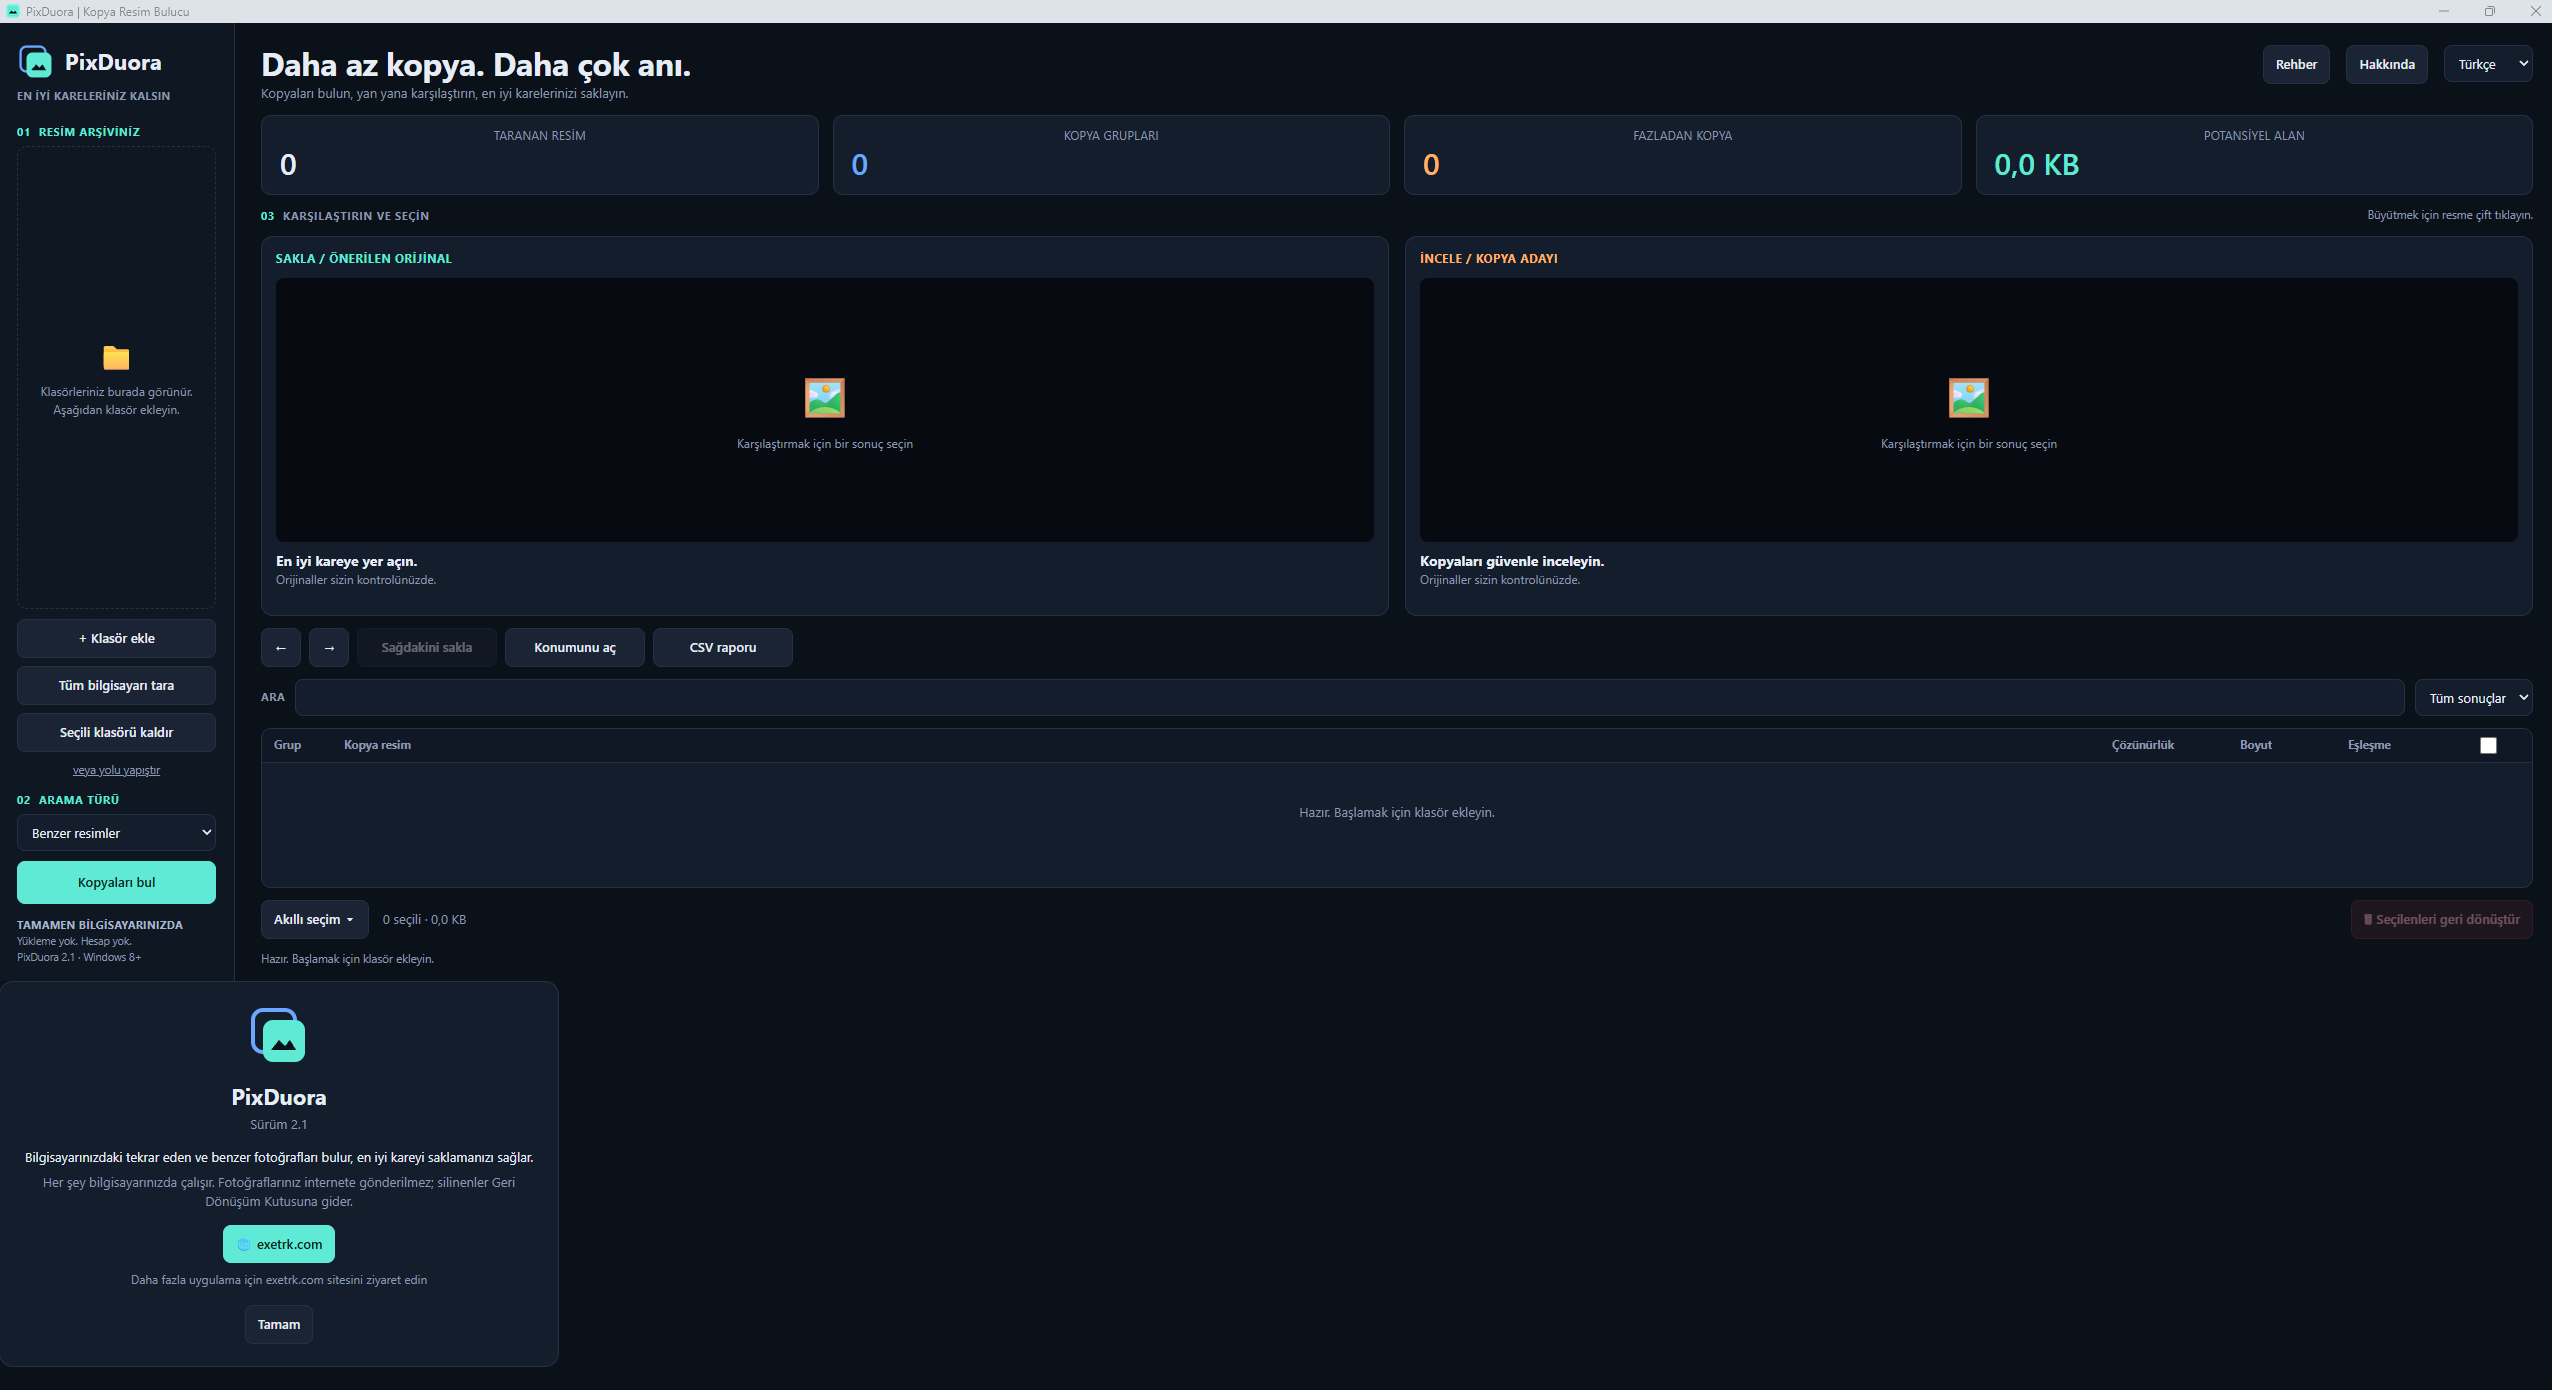Dismiss the about dialog with Tamam

point(279,1325)
